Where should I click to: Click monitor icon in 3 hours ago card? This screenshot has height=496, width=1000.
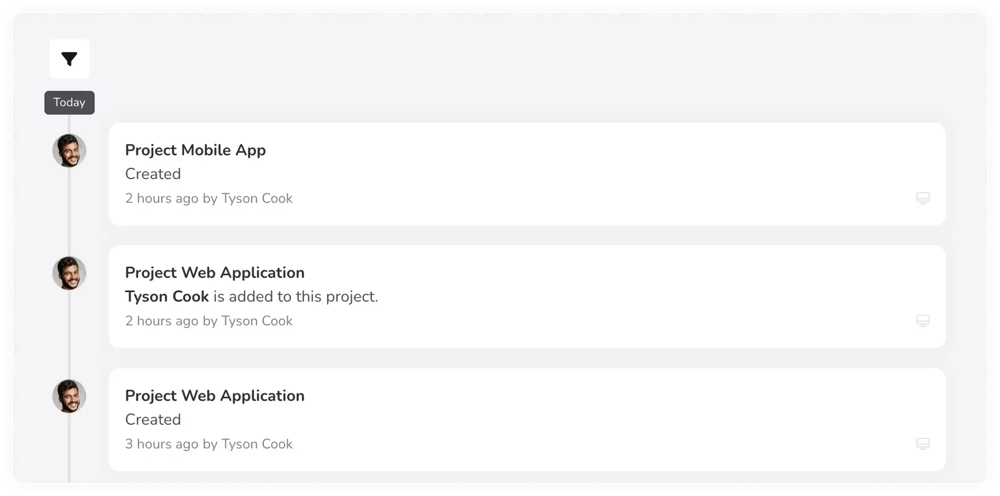coord(923,444)
